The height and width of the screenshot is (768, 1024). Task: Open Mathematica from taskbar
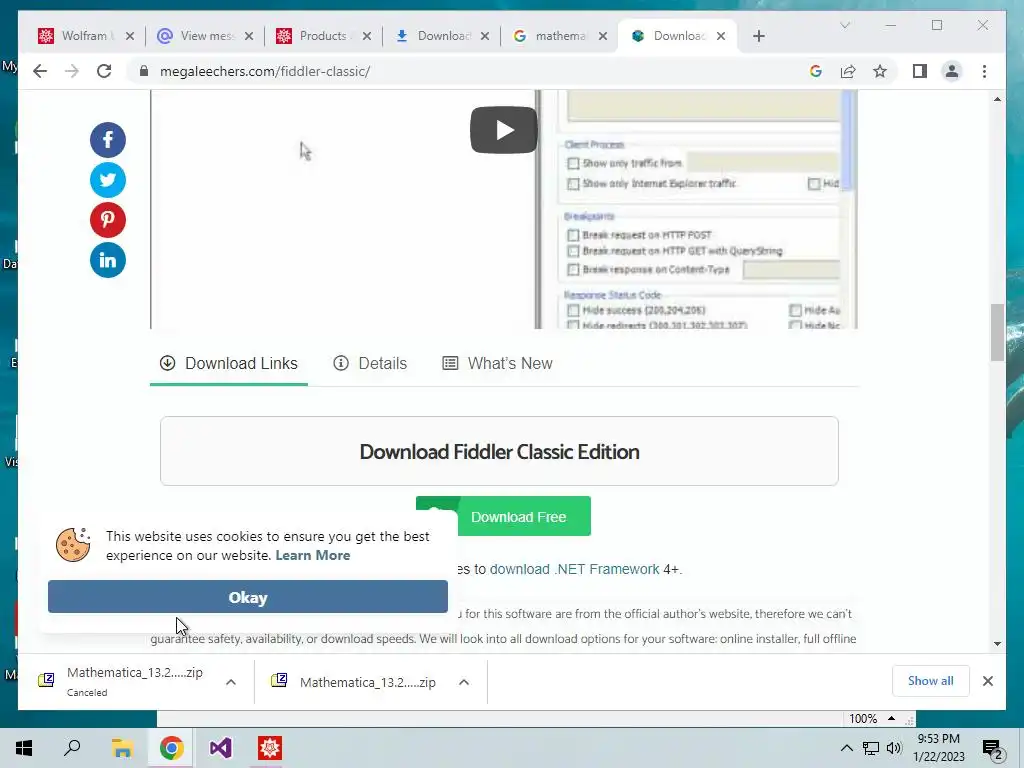click(x=270, y=748)
